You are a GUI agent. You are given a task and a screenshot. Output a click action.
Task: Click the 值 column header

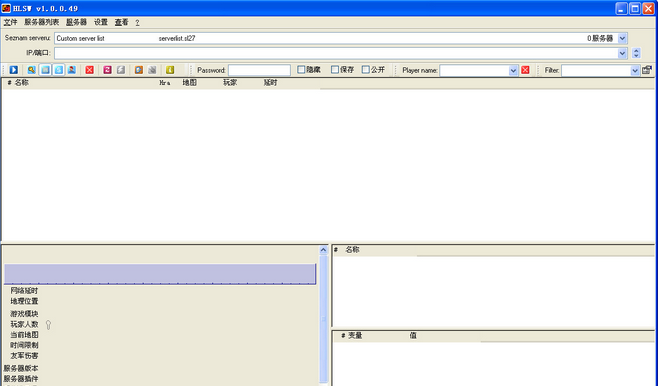pyautogui.click(x=413, y=336)
